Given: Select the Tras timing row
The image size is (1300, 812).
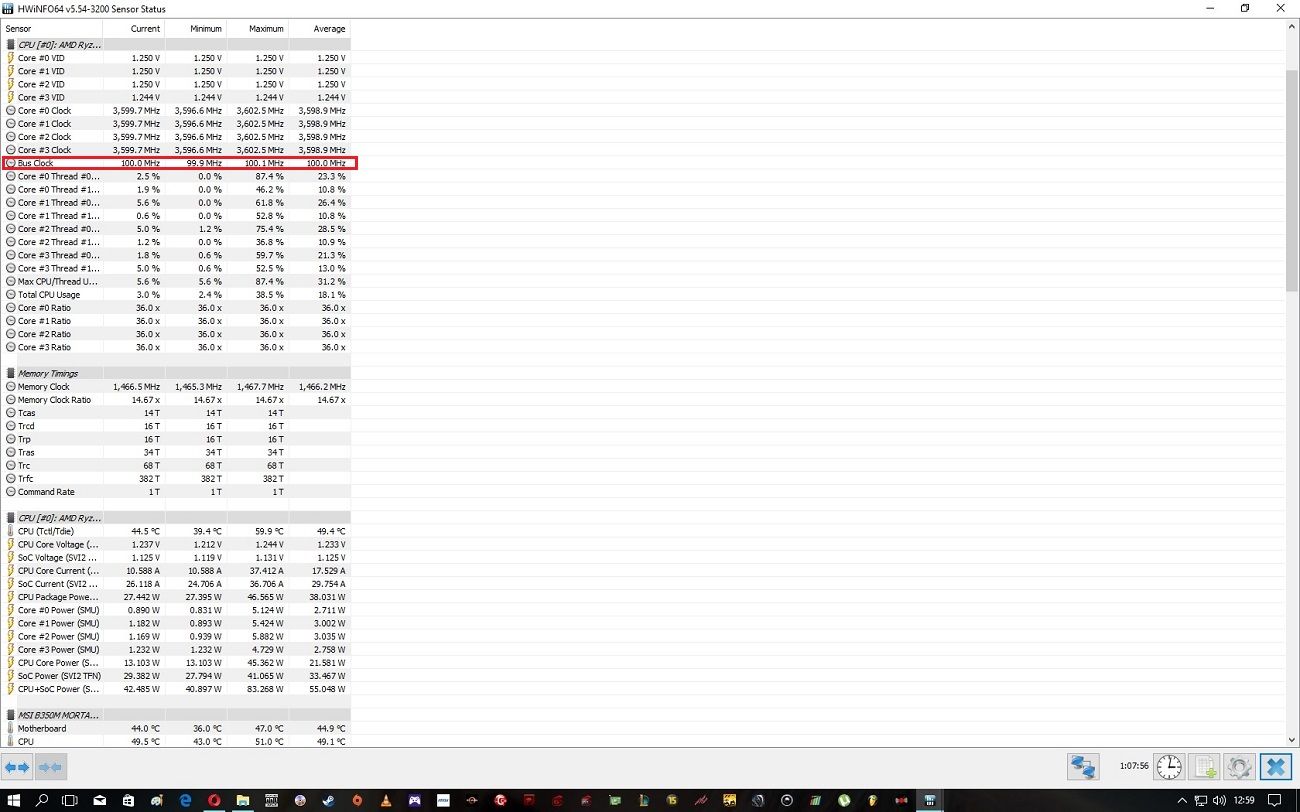Looking at the screenshot, I should (175, 452).
